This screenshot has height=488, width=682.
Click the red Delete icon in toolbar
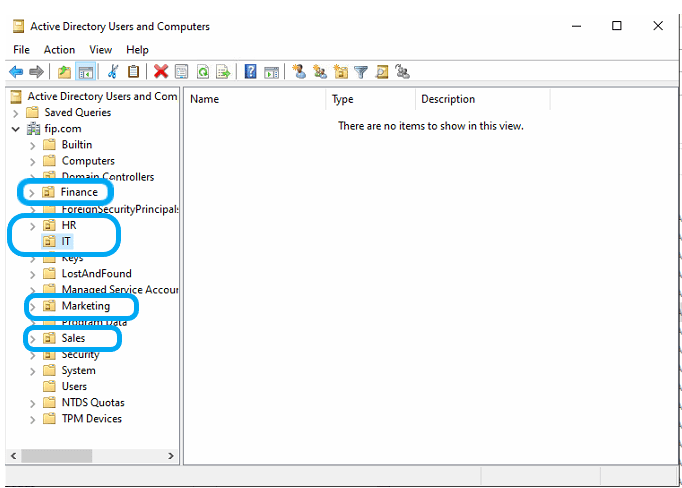point(160,72)
